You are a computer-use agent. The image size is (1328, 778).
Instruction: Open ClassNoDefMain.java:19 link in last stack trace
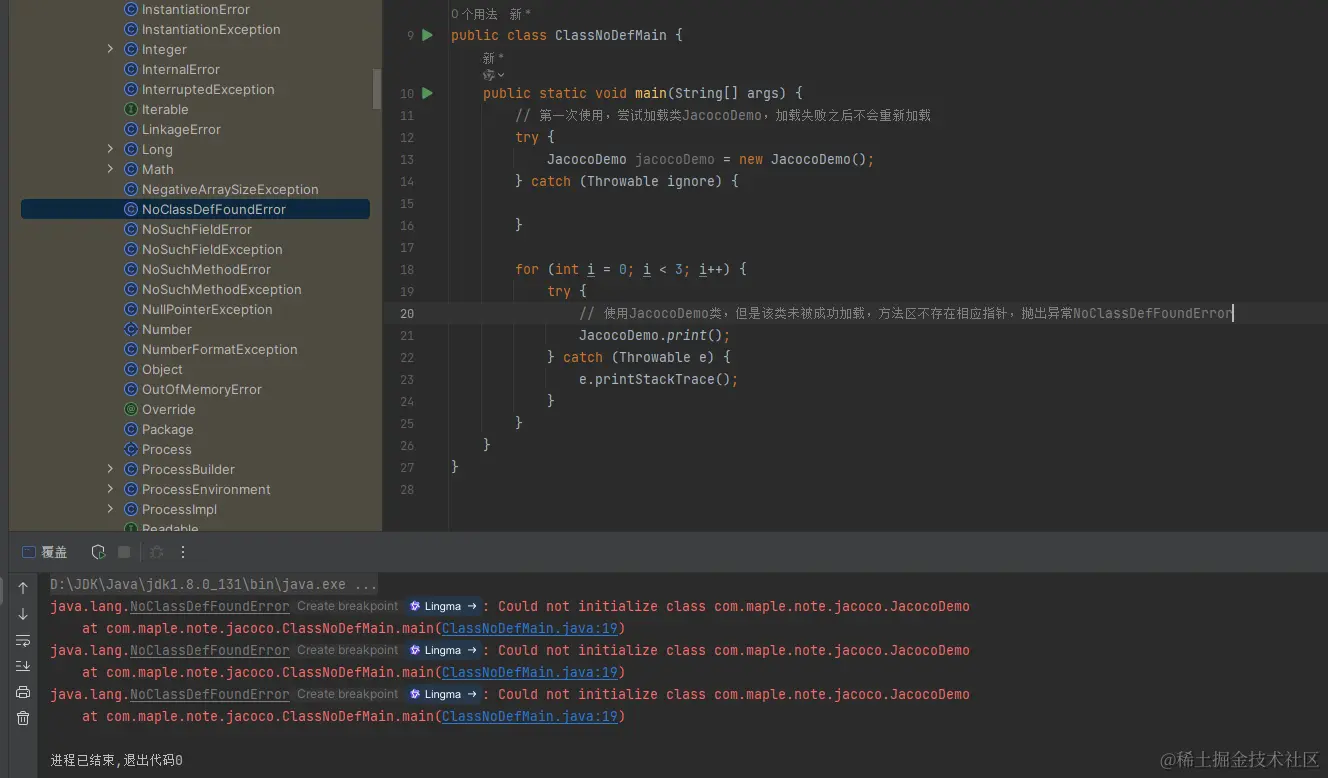[x=529, y=716]
